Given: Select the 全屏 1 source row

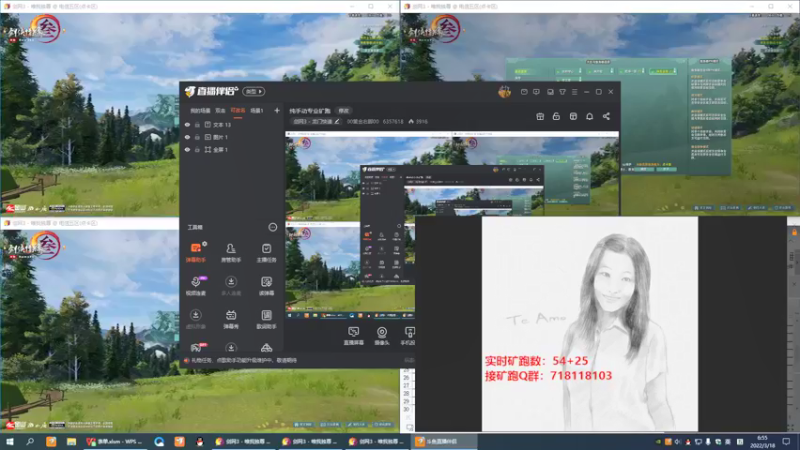Looking at the screenshot, I should [x=232, y=149].
